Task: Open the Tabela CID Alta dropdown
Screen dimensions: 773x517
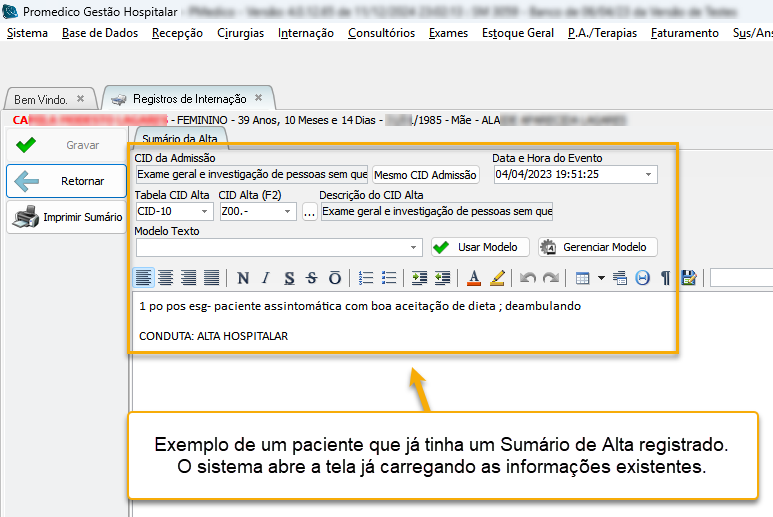Action: [206, 212]
